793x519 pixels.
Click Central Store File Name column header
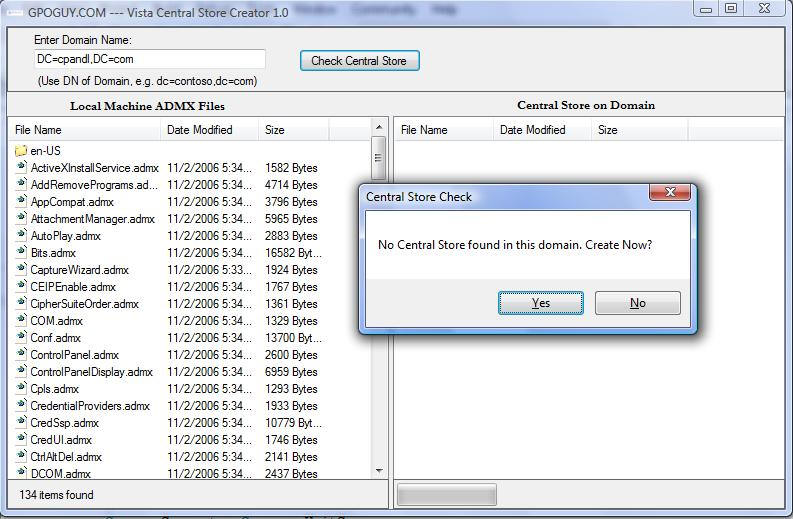443,130
